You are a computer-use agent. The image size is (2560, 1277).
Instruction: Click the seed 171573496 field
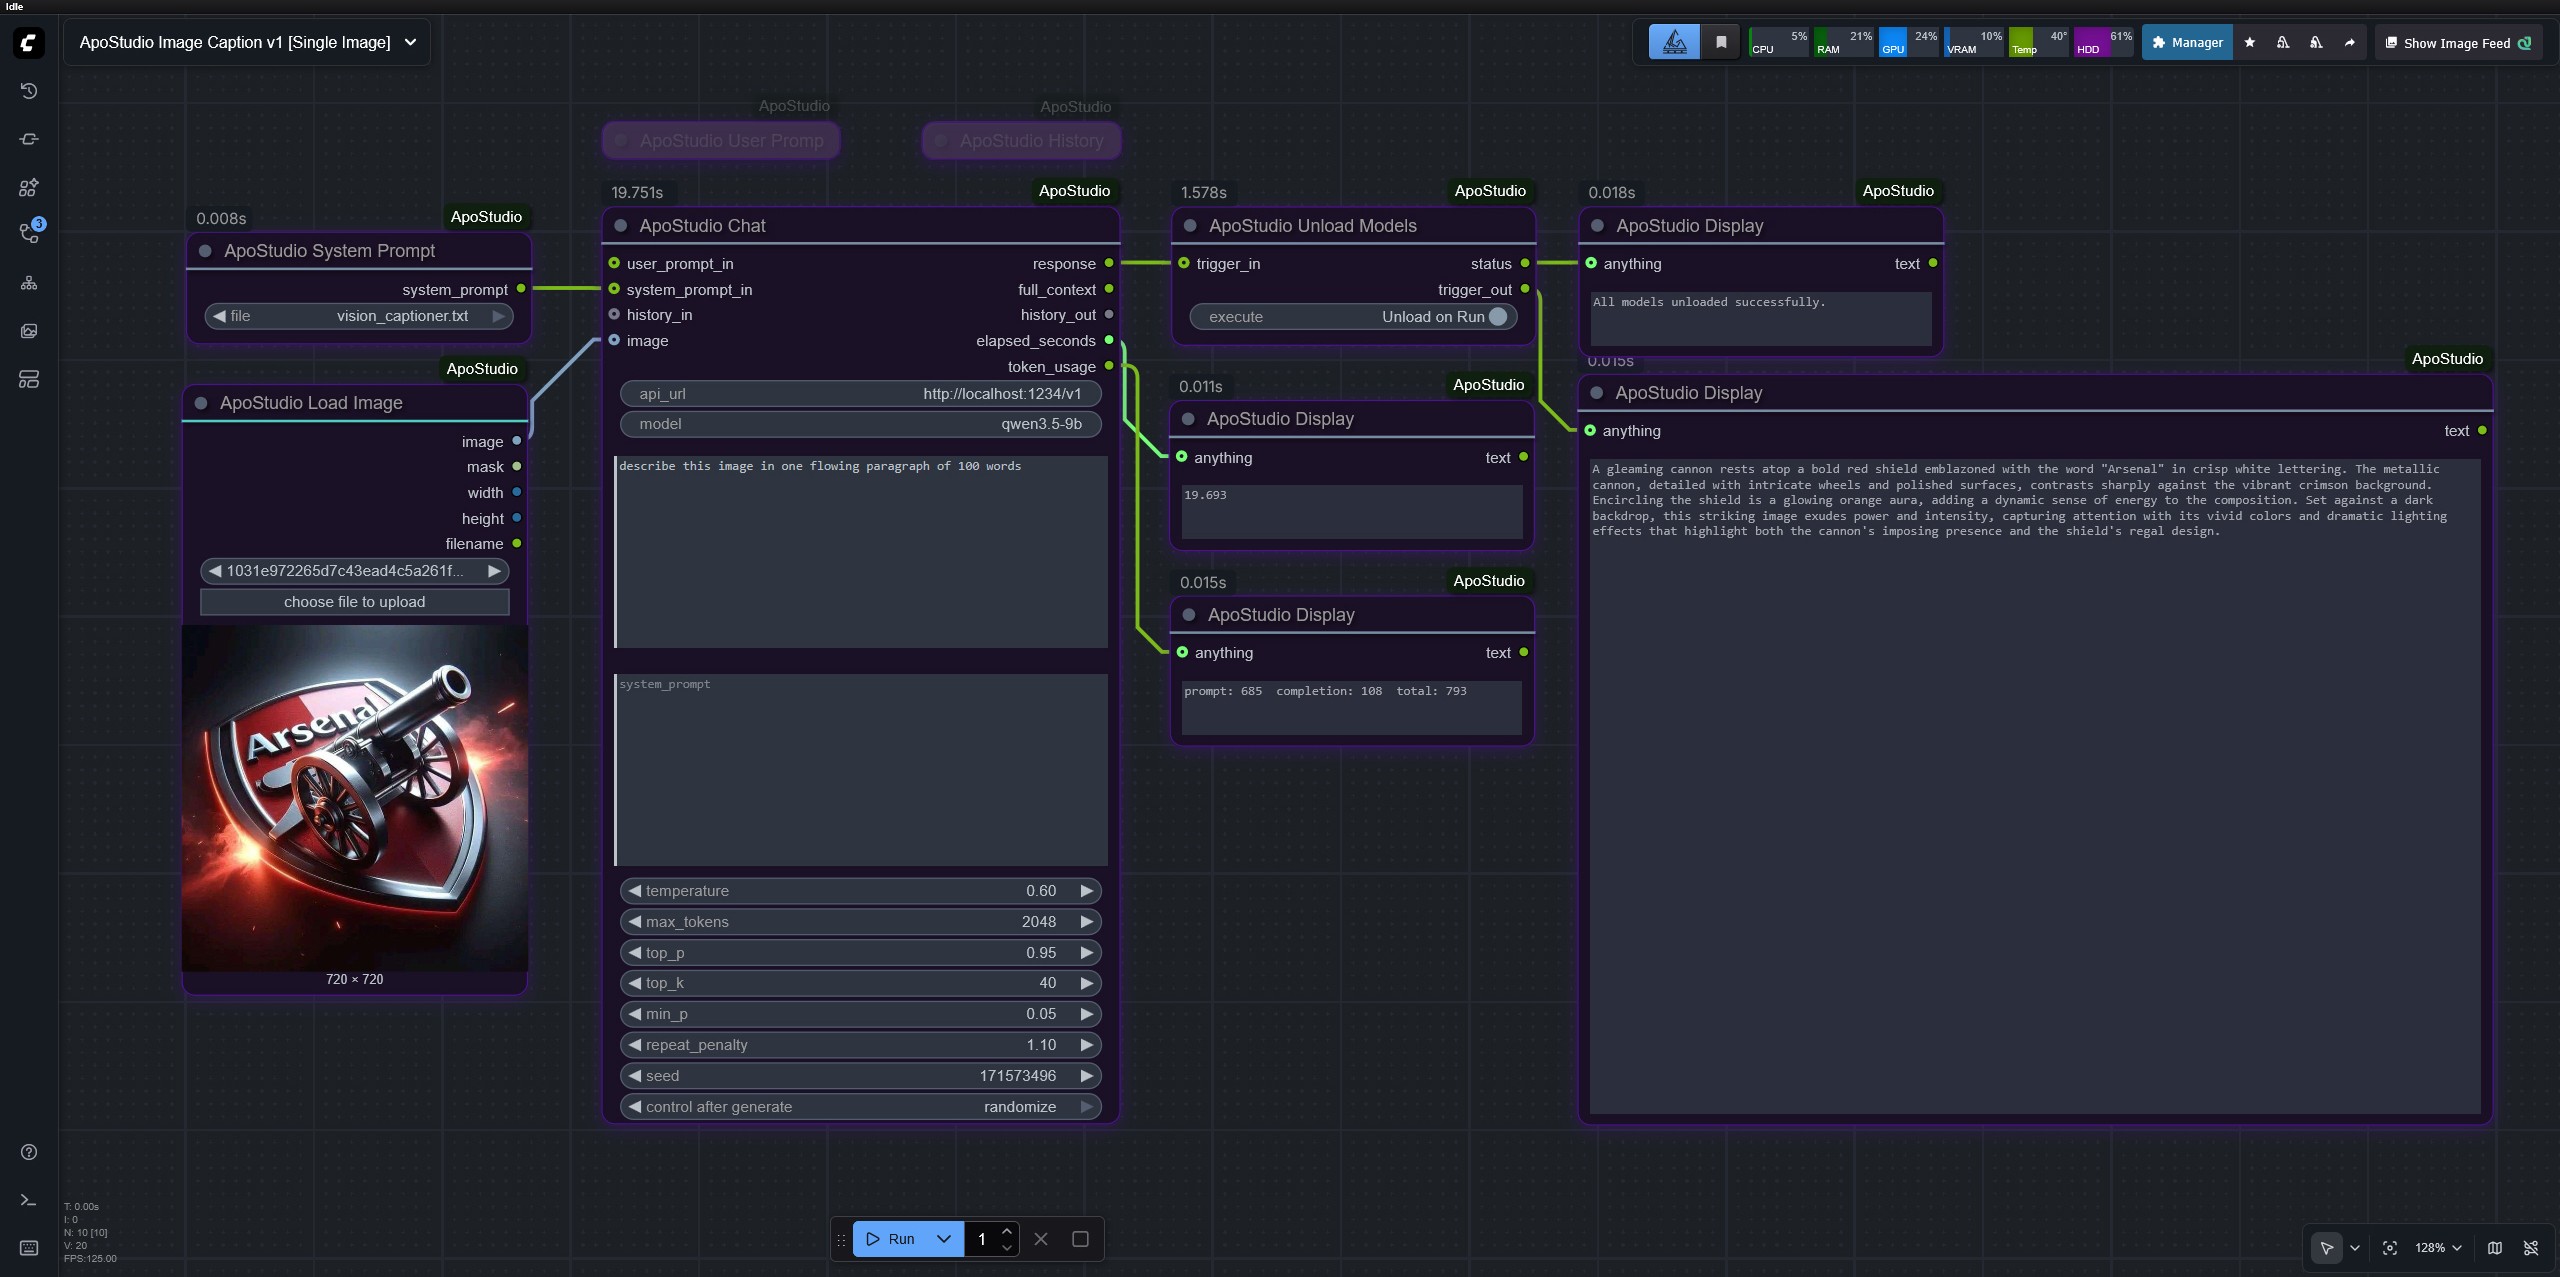click(x=860, y=1076)
